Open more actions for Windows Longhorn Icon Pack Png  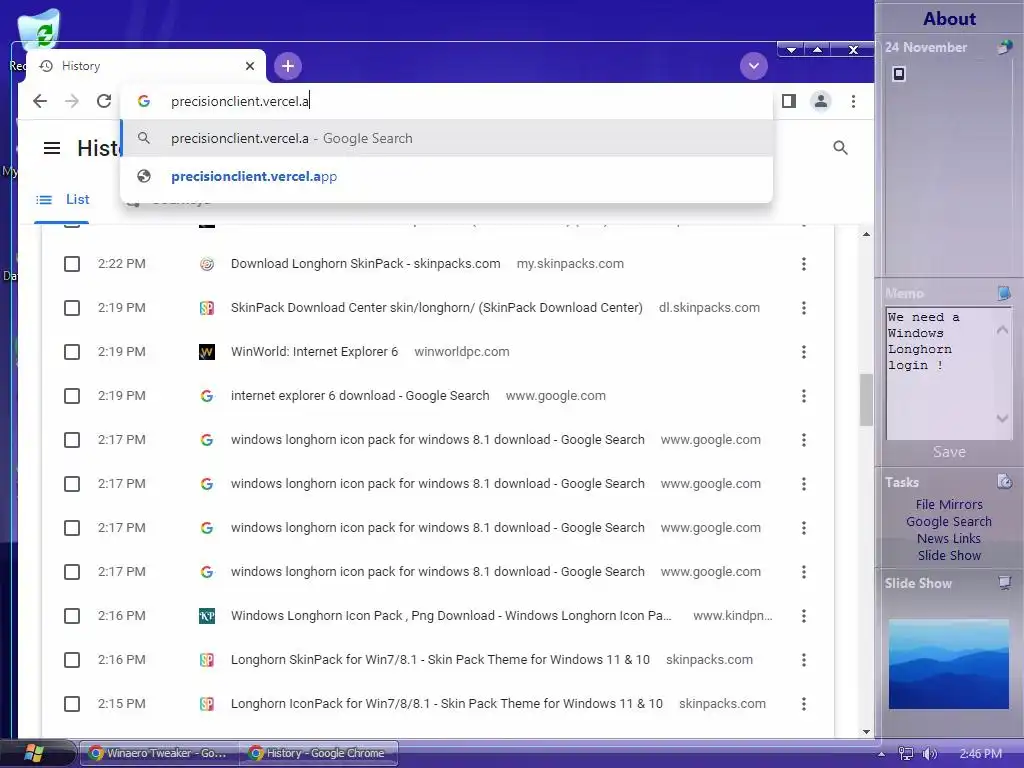[x=804, y=616]
